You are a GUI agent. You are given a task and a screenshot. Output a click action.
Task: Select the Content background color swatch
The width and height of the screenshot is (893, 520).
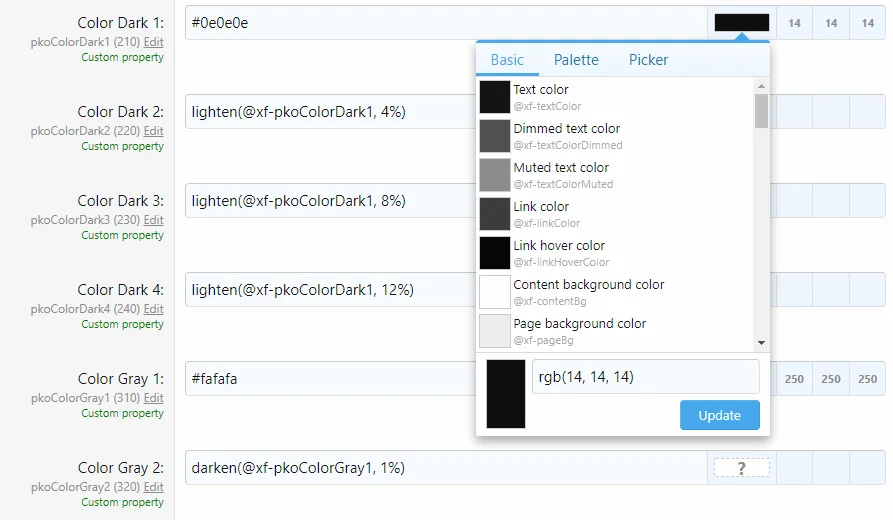495,292
